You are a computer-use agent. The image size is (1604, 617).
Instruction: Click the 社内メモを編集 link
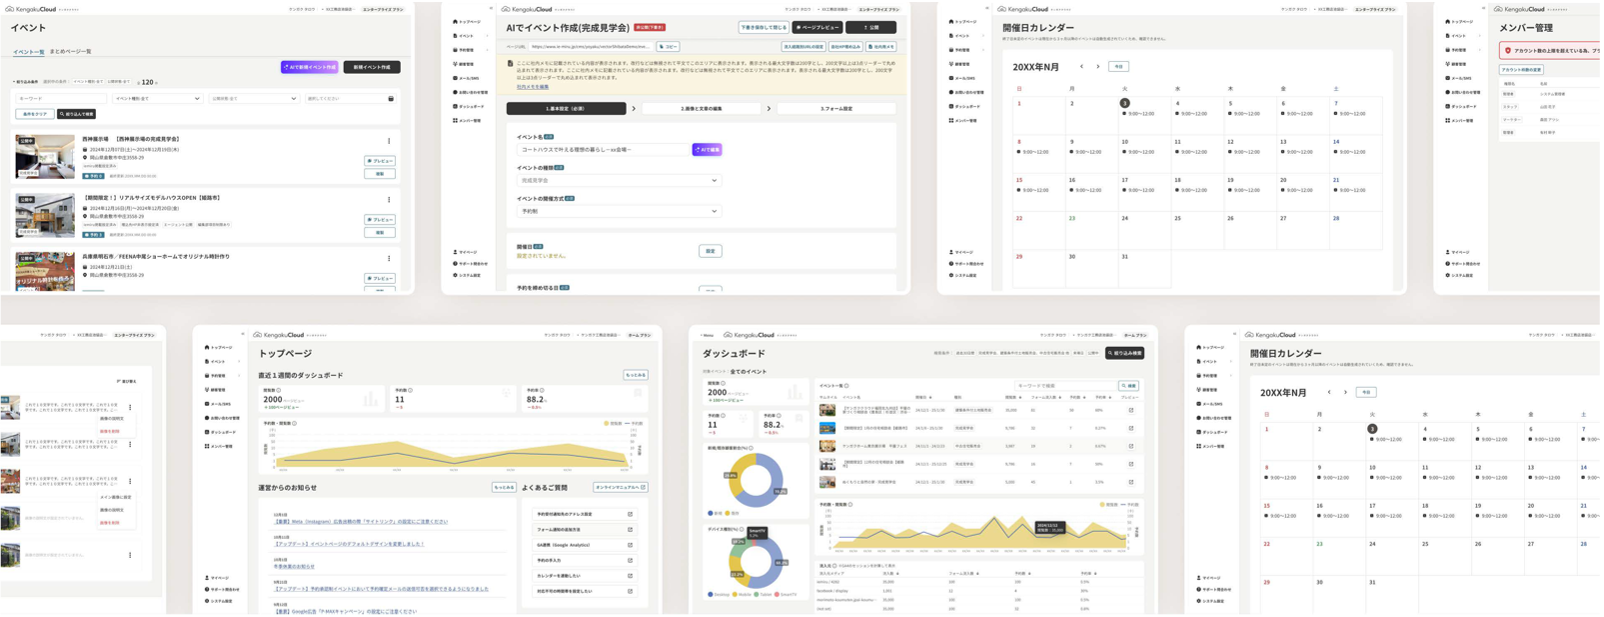pyautogui.click(x=532, y=87)
